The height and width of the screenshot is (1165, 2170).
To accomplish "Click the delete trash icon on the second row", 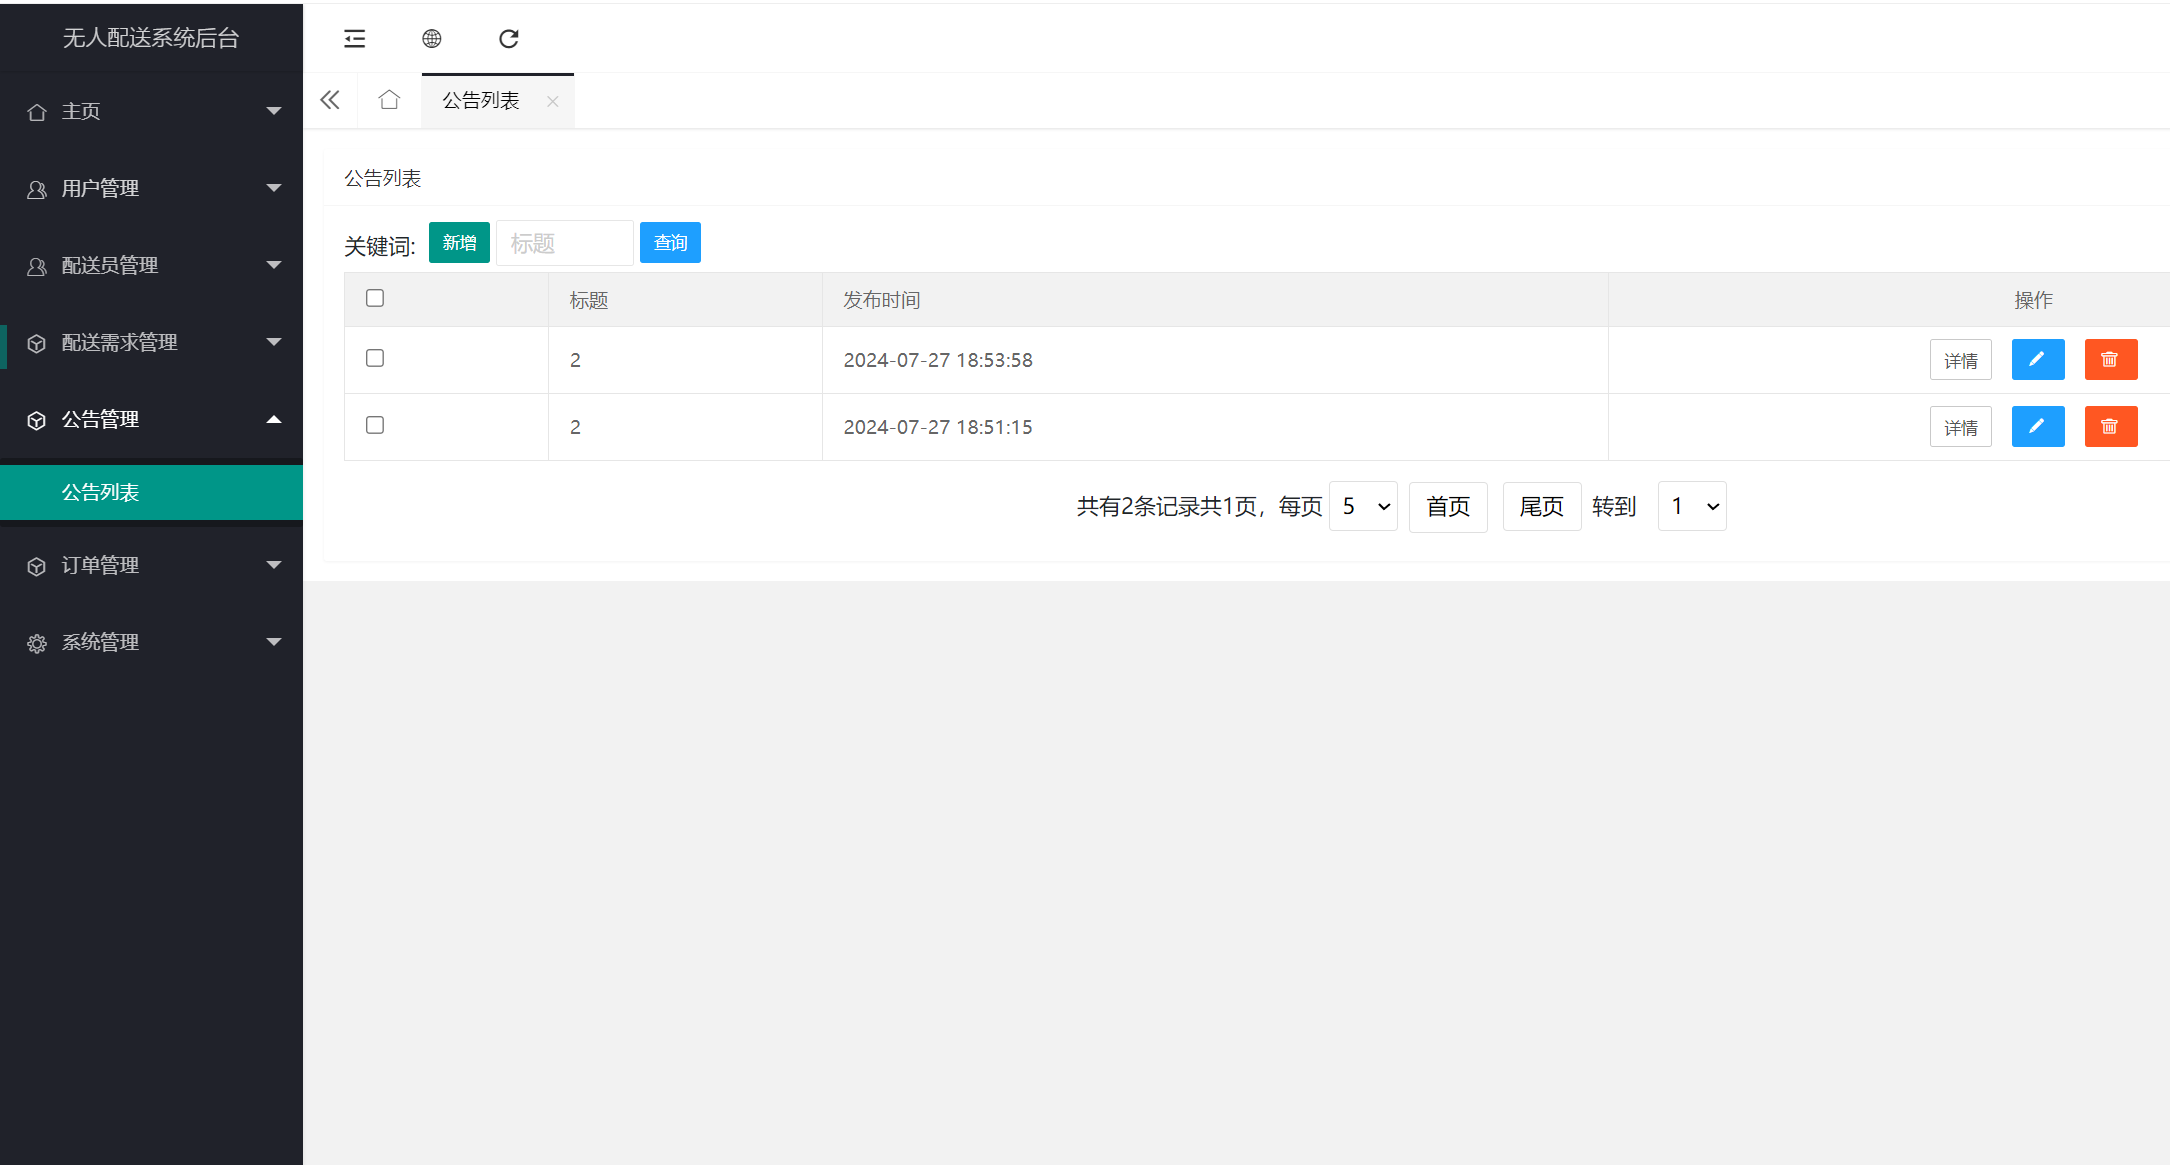I will [2111, 426].
